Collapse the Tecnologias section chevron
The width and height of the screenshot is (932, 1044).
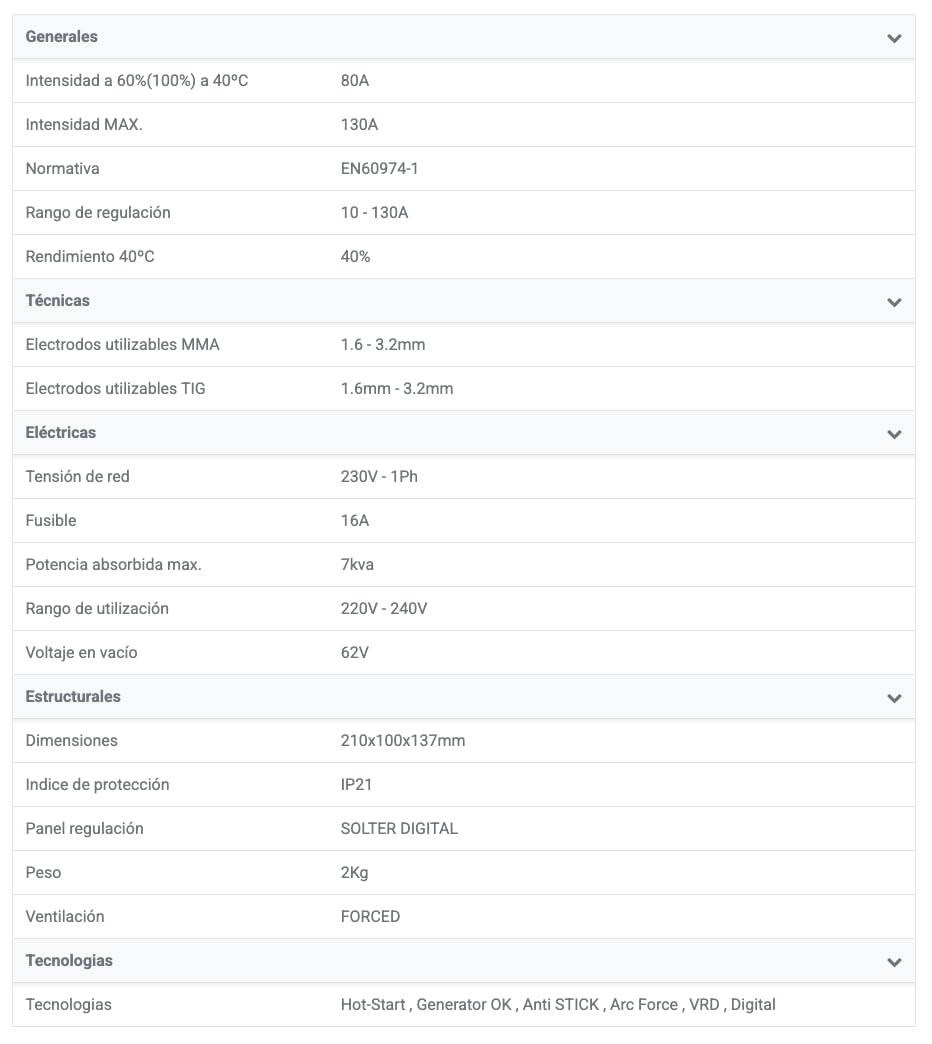click(894, 962)
